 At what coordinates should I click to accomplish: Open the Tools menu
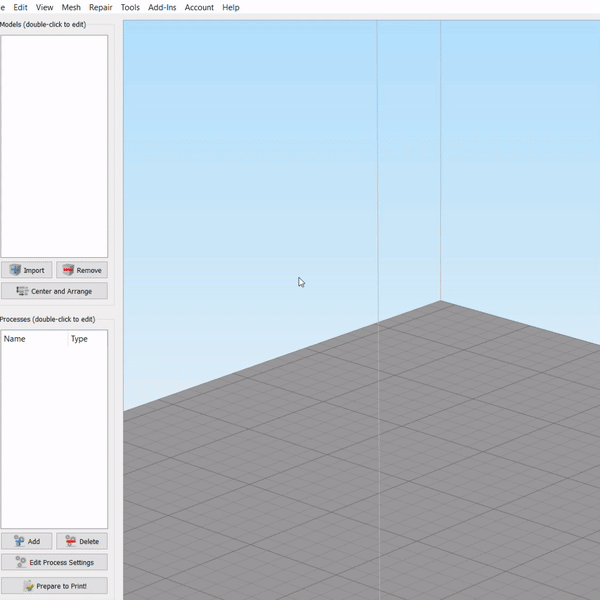tap(130, 7)
